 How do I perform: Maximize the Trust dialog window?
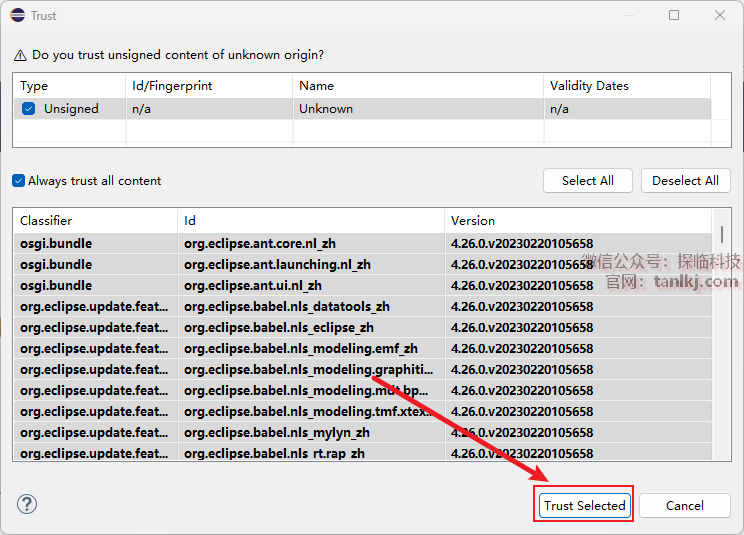pos(674,15)
